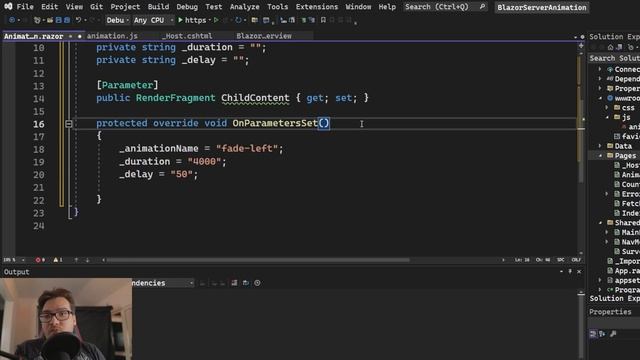Click the OnParametersSet method name

pyautogui.click(x=275, y=123)
